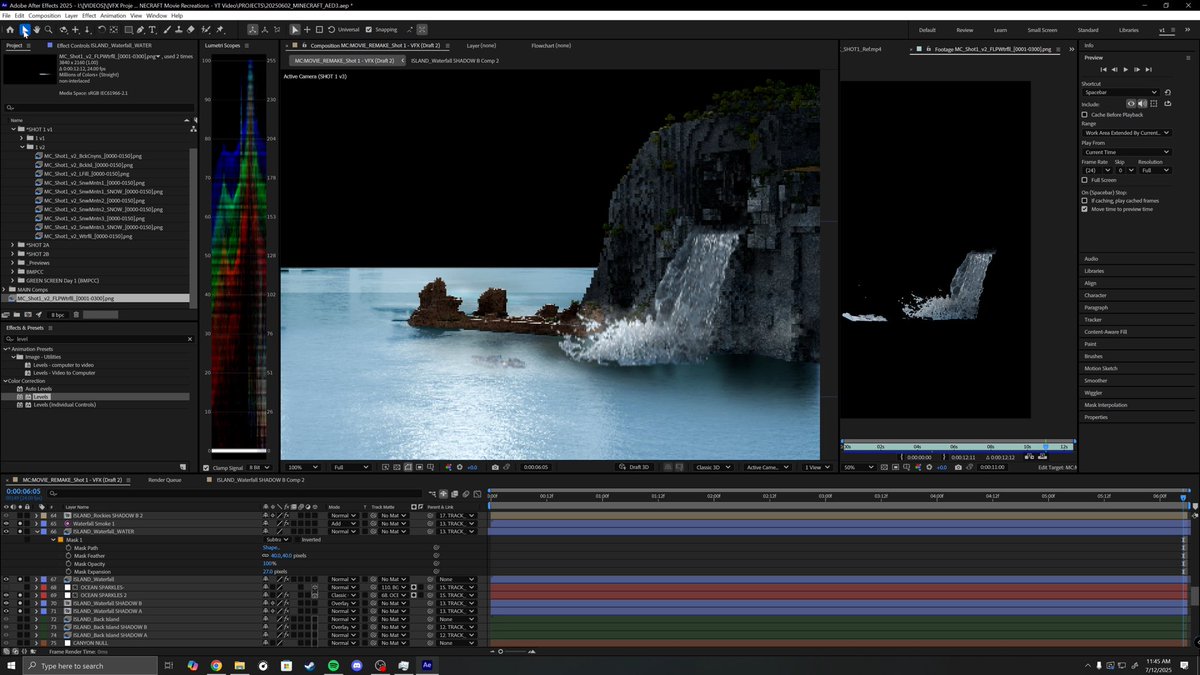Select the Zoom tool in toolbar
1200x675 pixels.
pyautogui.click(x=49, y=30)
